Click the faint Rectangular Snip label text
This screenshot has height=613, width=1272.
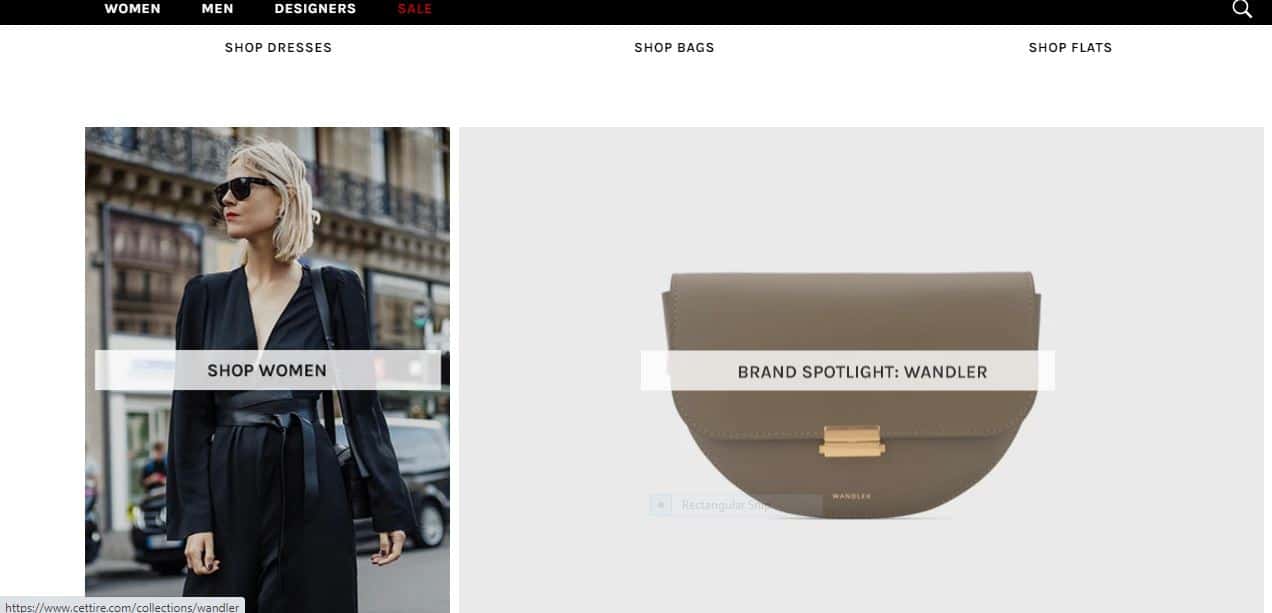725,505
